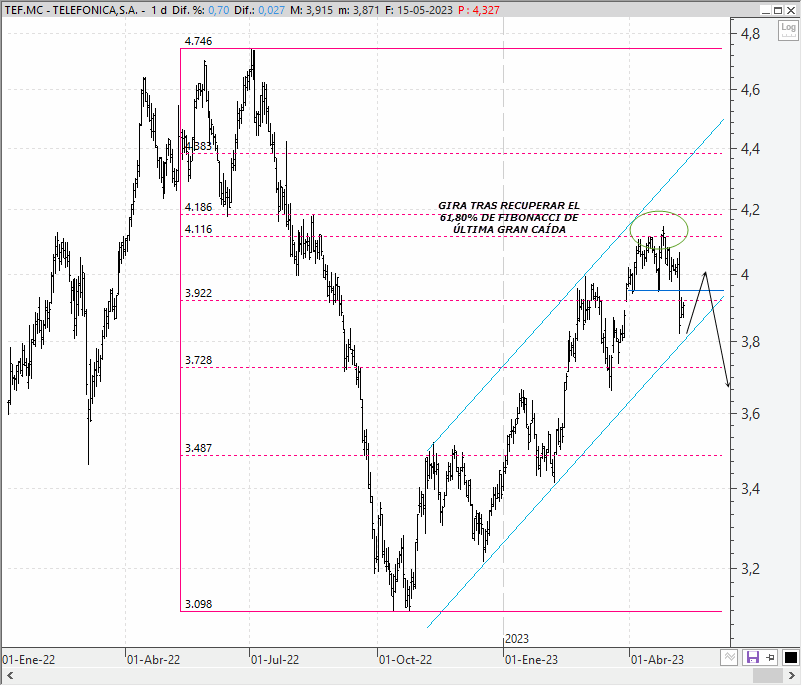Click the 01-Ene-22 date axis label

(x=29, y=660)
